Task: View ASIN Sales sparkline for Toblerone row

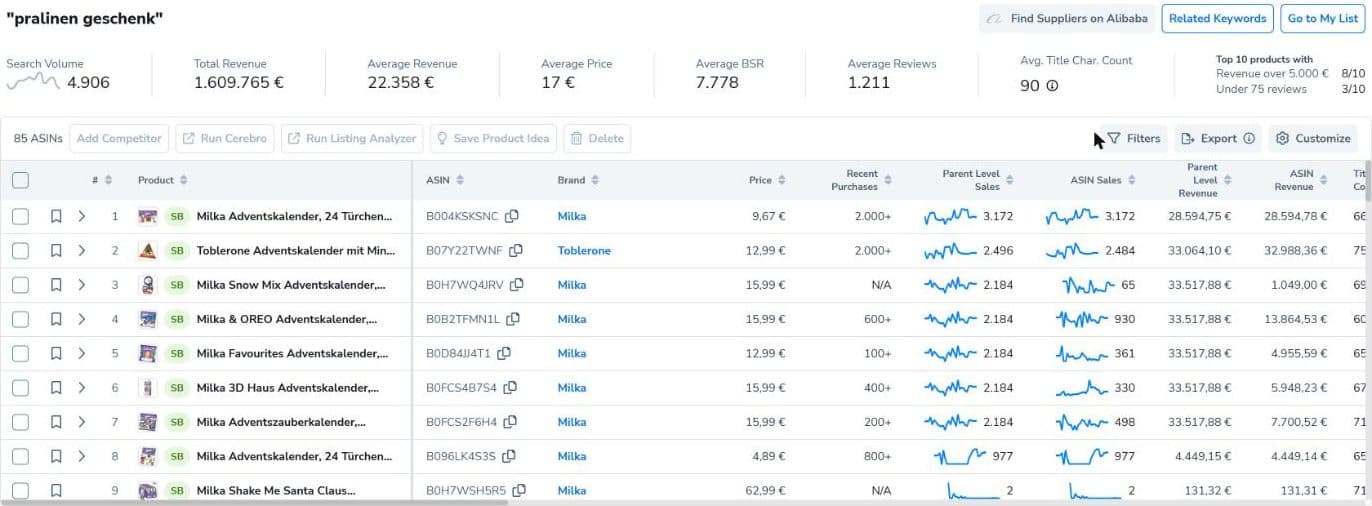Action: [x=1072, y=250]
